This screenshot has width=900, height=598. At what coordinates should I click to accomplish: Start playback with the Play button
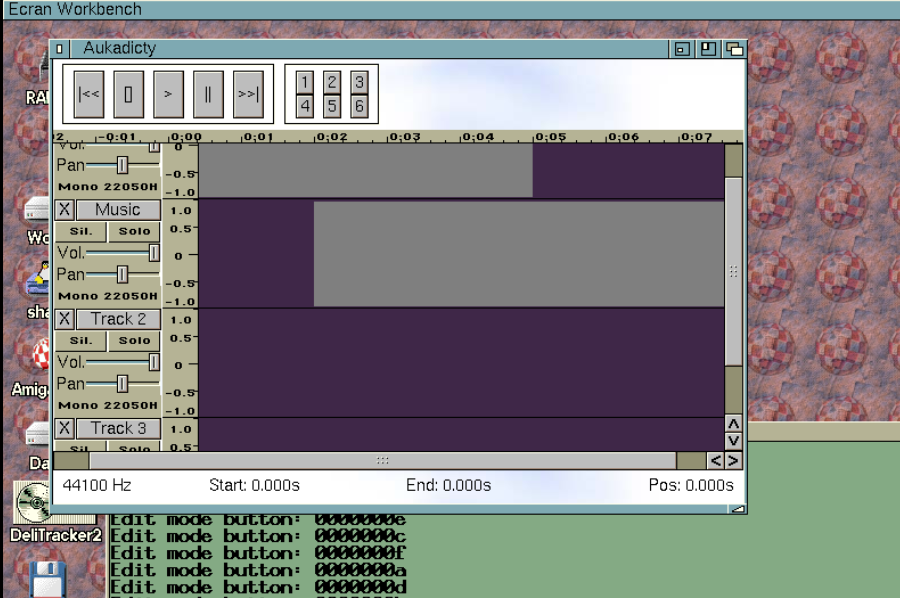(x=168, y=94)
